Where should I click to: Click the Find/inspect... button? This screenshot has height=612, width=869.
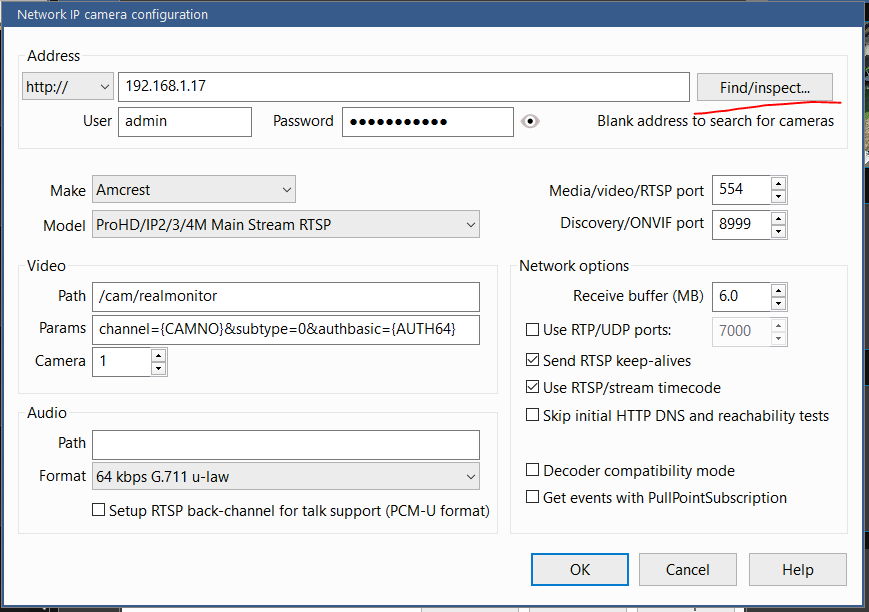[764, 87]
